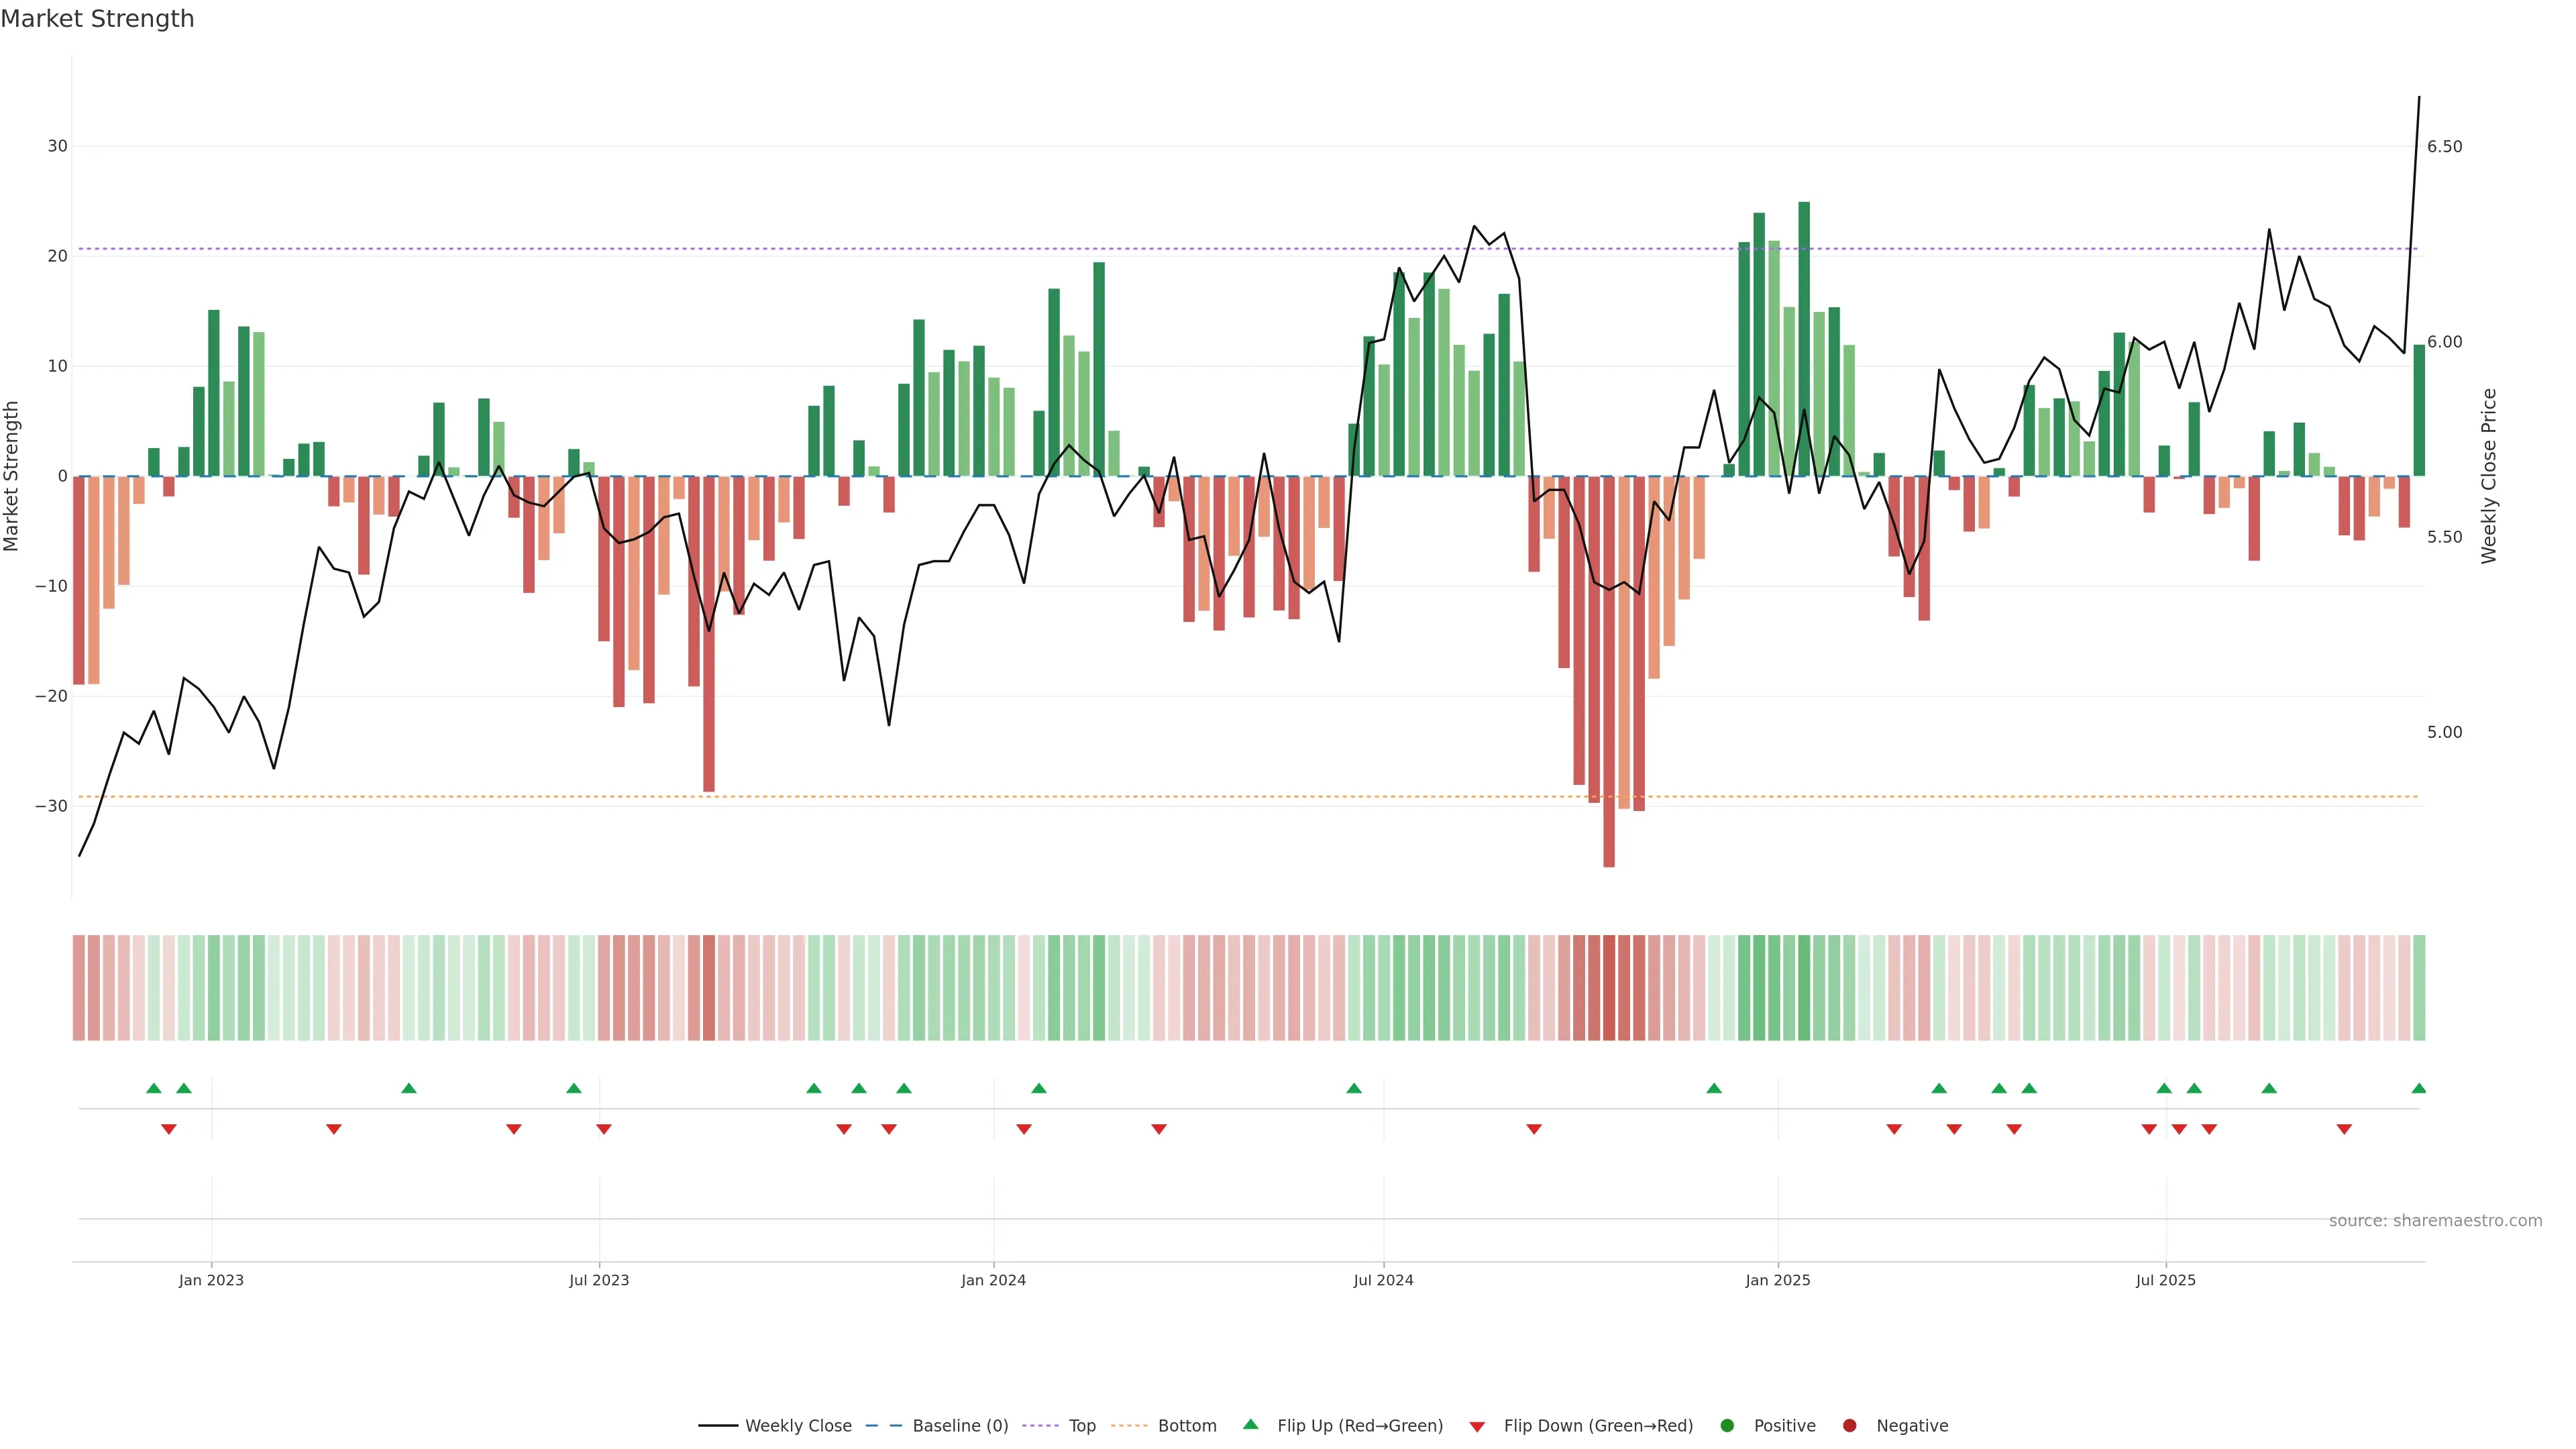Click the green Positive circle legend icon
The width and height of the screenshot is (2576, 1449).
coord(1727,1426)
